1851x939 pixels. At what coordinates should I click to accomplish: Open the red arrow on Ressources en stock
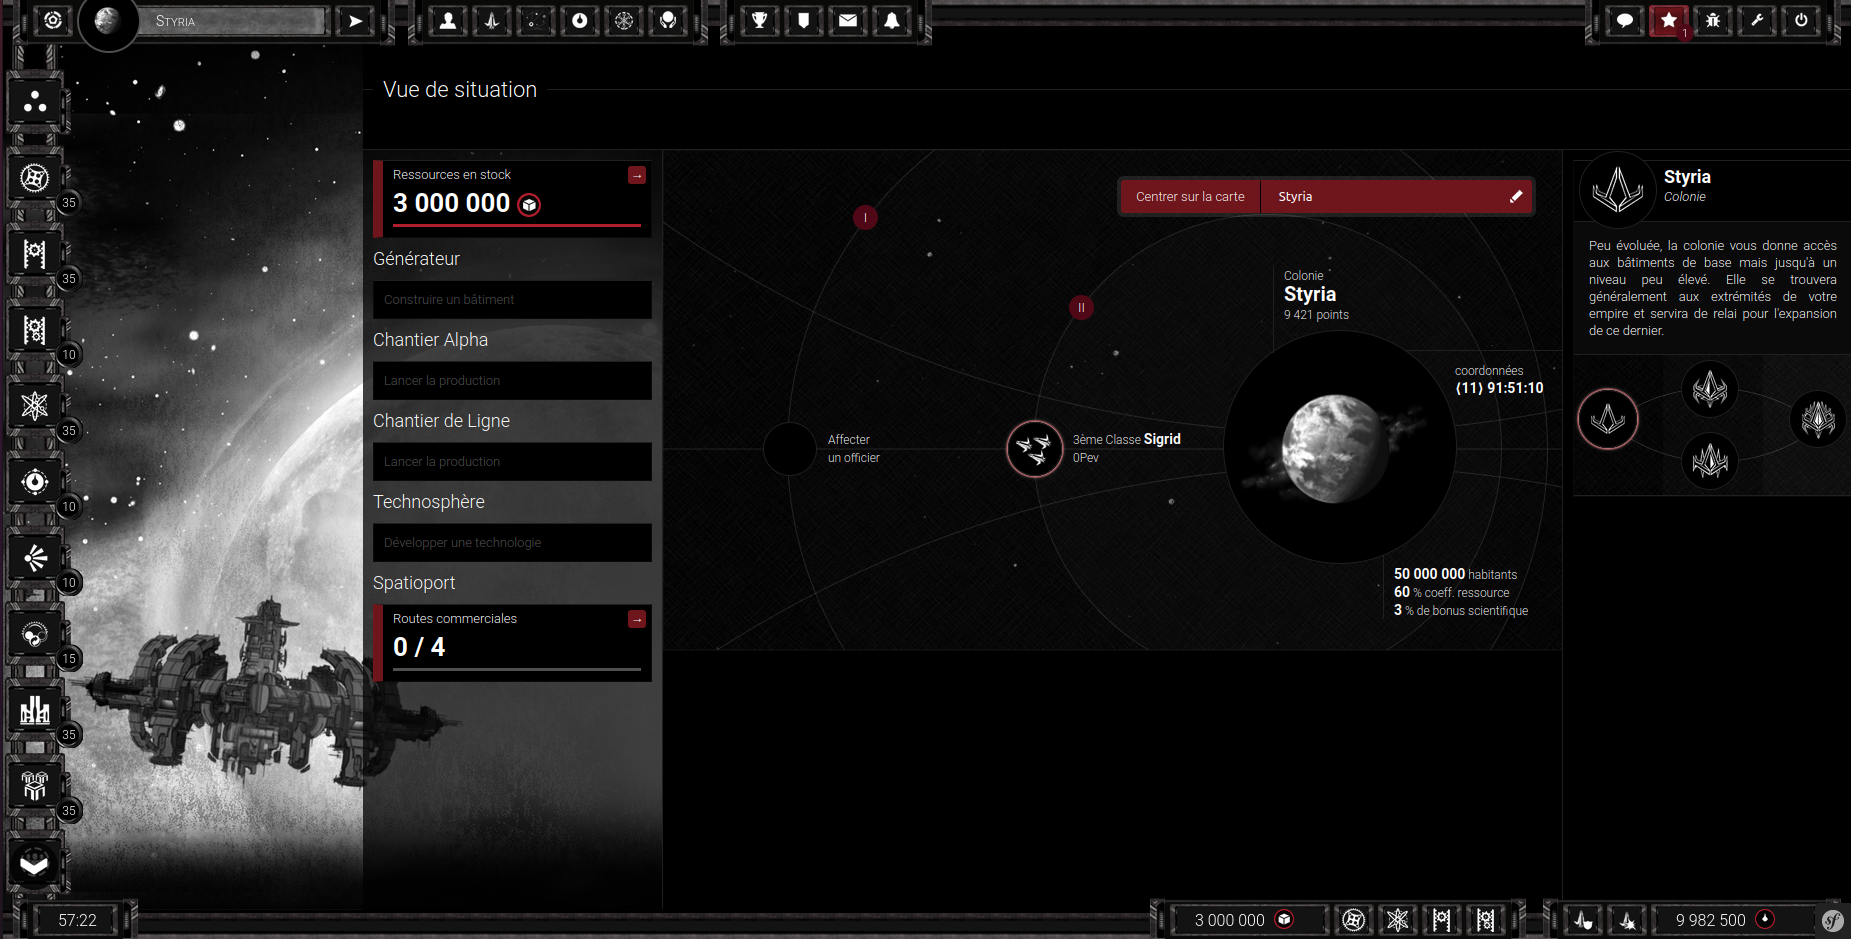pos(637,175)
